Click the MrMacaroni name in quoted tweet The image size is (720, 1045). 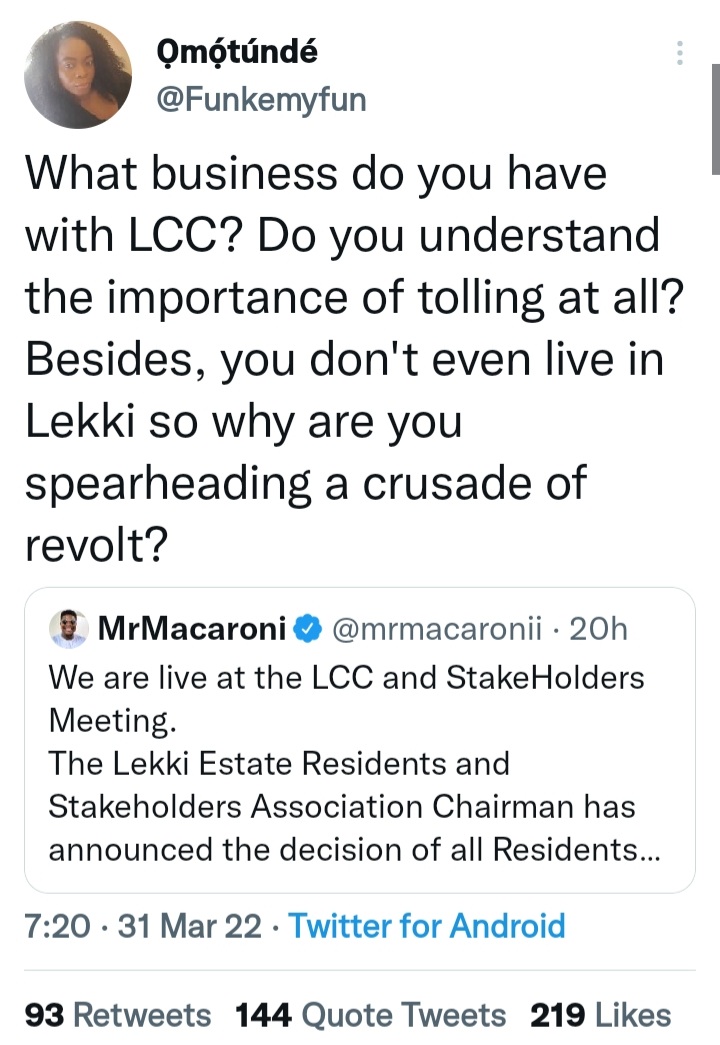192,628
